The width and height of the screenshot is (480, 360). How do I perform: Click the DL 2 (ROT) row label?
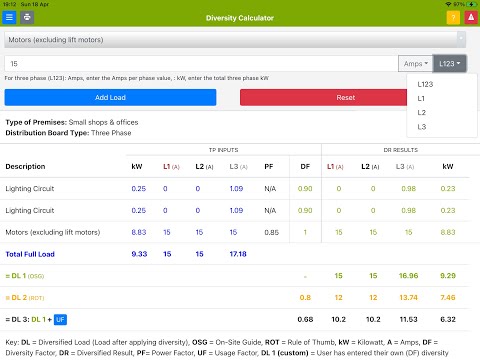(25, 298)
